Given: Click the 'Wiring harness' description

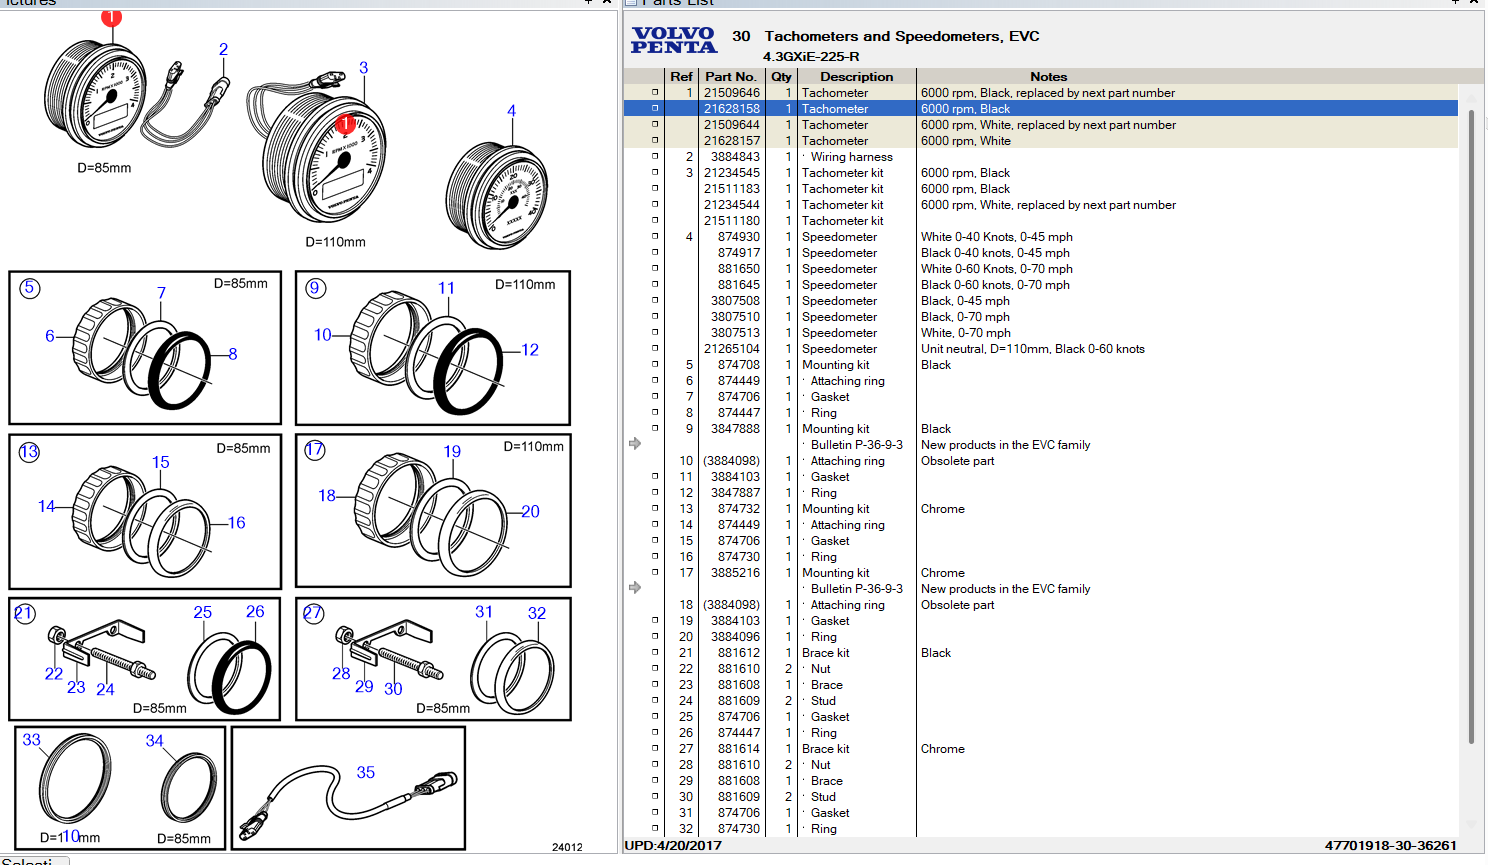Looking at the screenshot, I should (x=852, y=156).
